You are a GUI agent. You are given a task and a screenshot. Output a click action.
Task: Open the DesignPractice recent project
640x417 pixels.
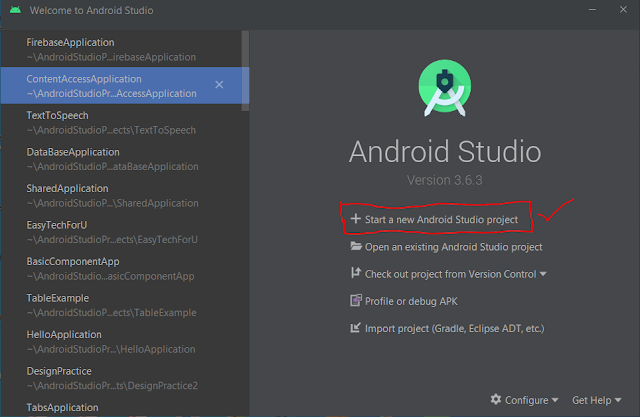121,378
